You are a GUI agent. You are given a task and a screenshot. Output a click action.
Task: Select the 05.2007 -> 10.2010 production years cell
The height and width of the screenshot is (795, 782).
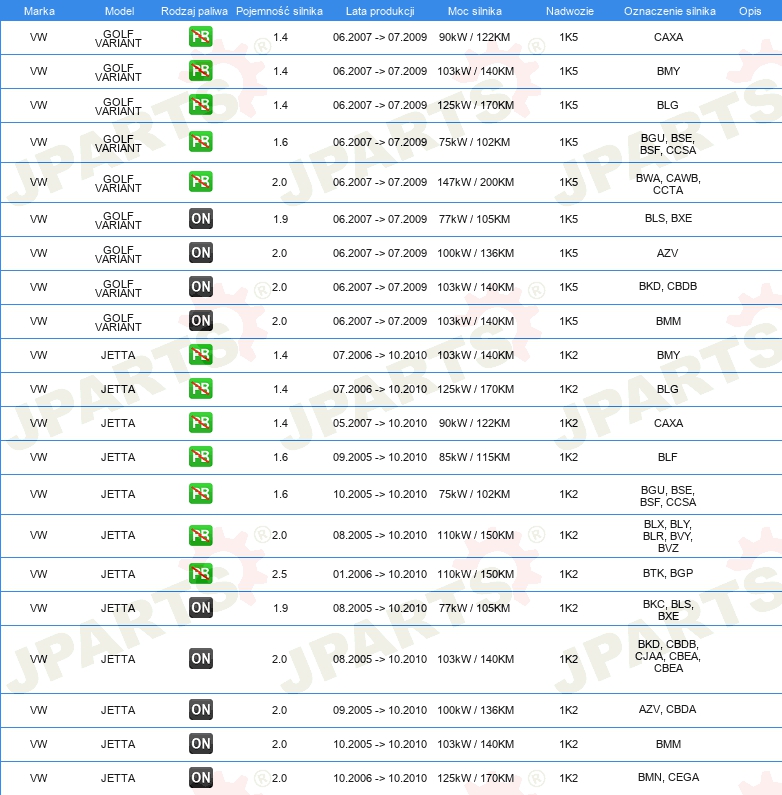pyautogui.click(x=380, y=423)
